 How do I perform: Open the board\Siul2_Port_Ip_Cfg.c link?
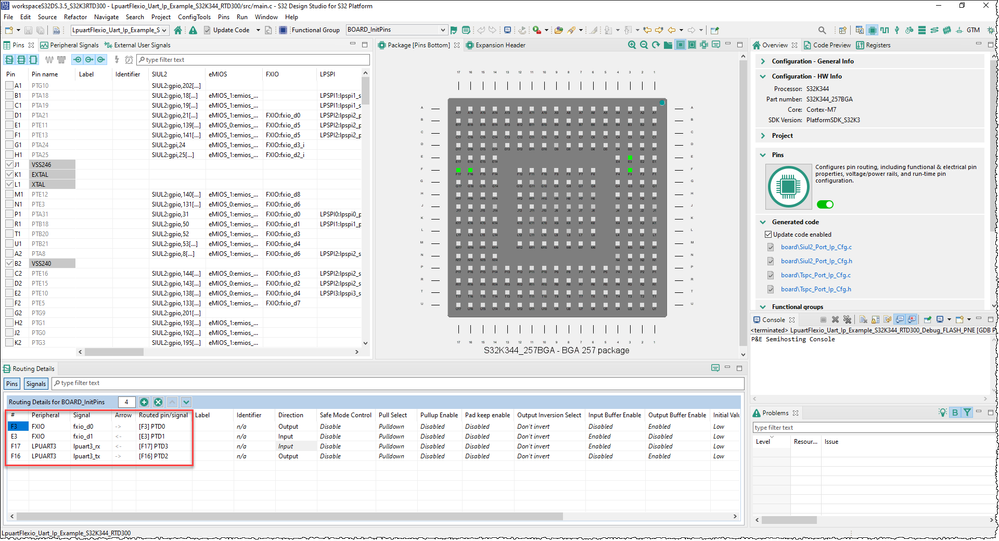(x=815, y=247)
